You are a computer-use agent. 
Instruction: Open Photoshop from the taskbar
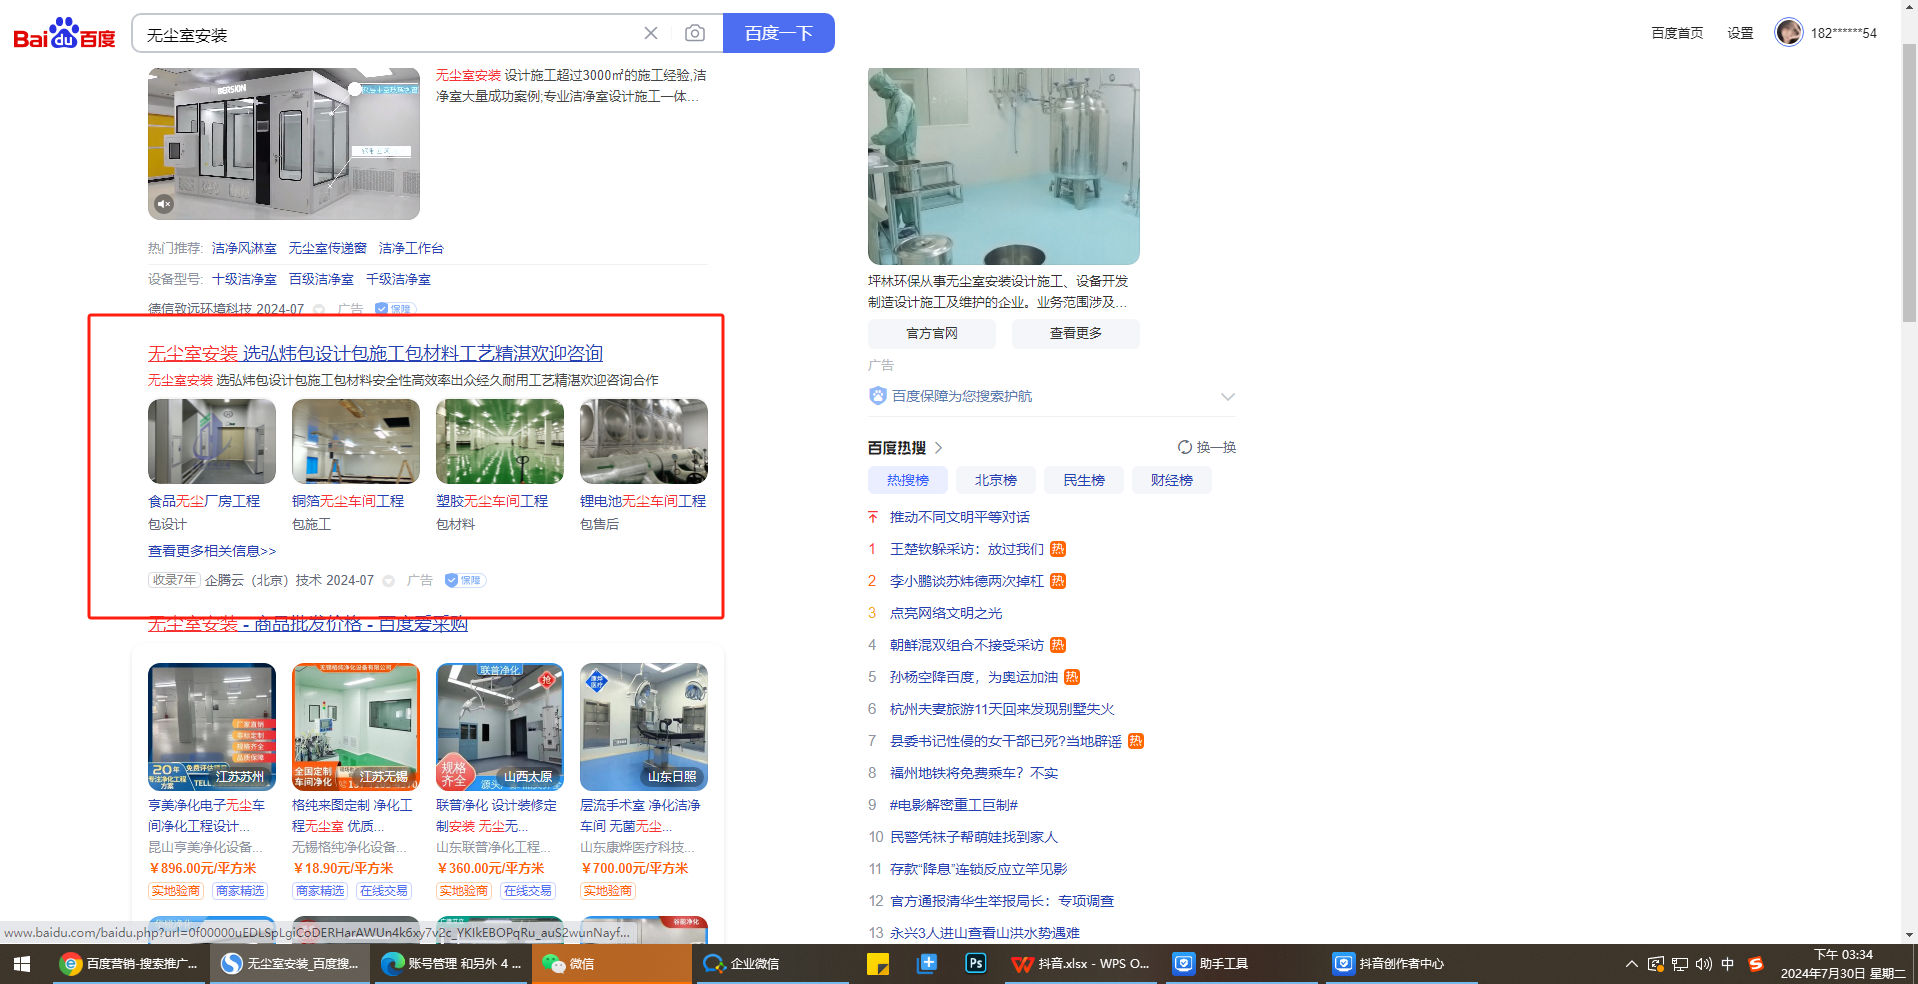tap(975, 964)
